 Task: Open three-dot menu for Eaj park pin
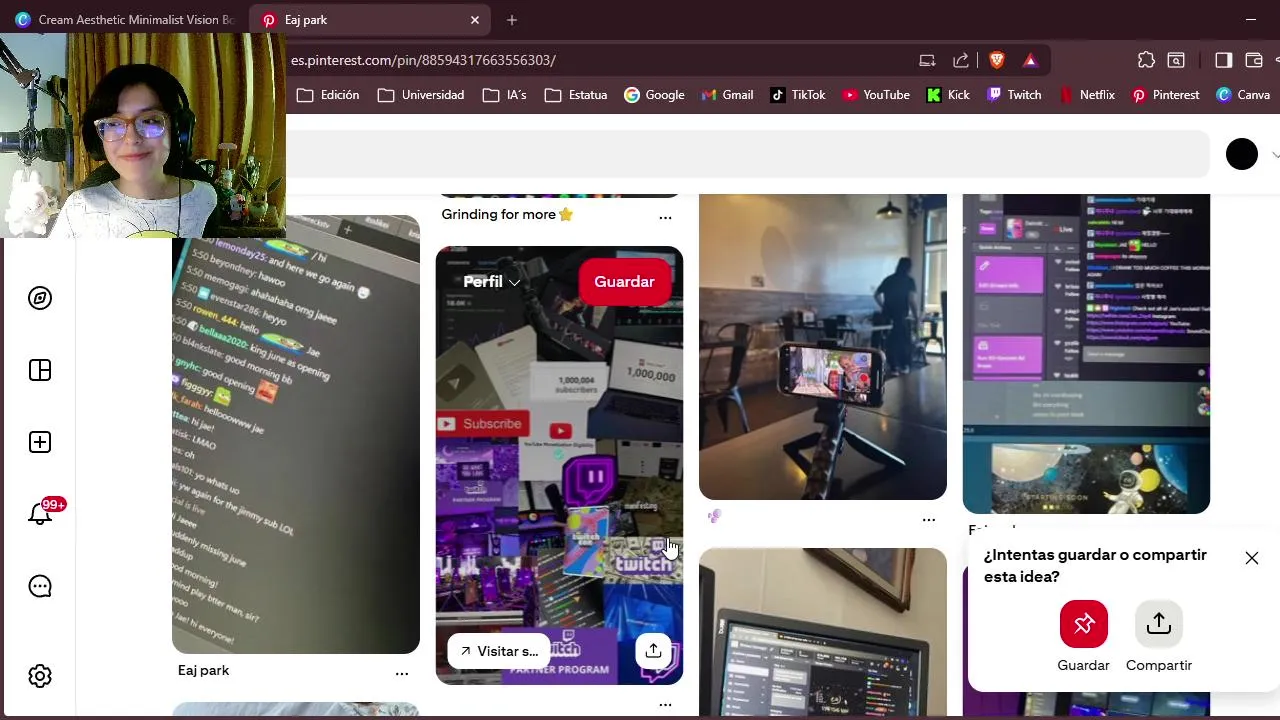point(402,674)
